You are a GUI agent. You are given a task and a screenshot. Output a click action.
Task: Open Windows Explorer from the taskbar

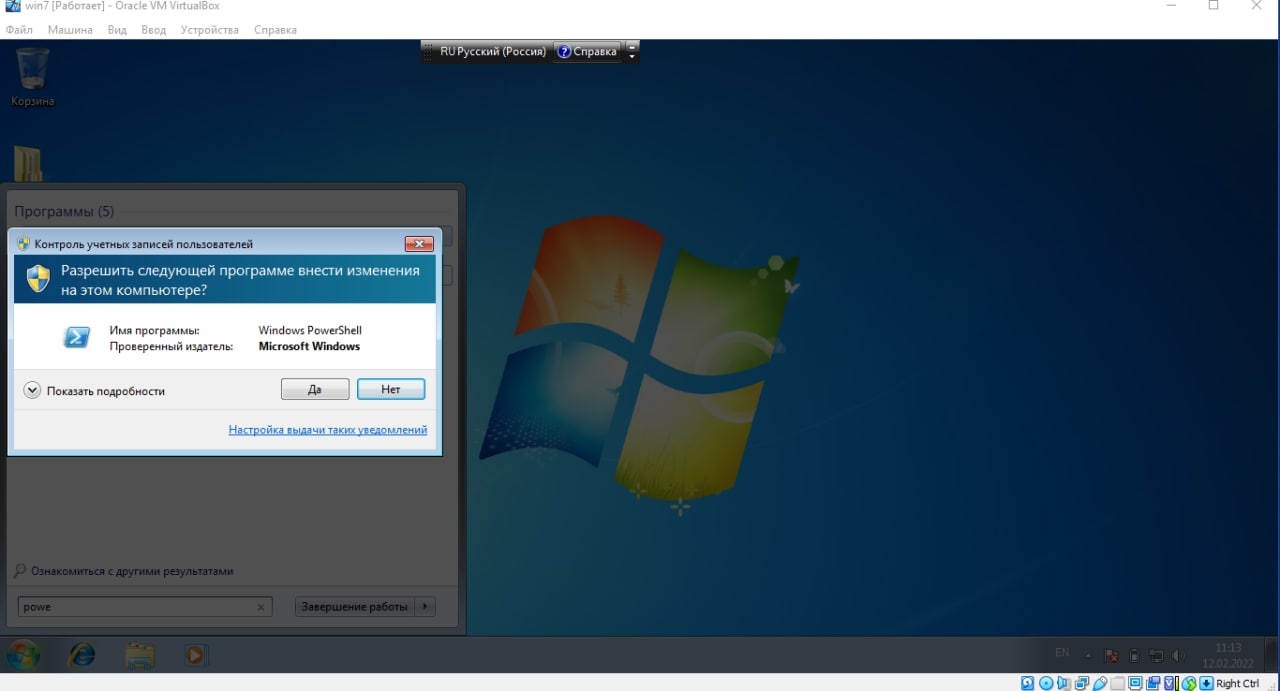coord(140,655)
